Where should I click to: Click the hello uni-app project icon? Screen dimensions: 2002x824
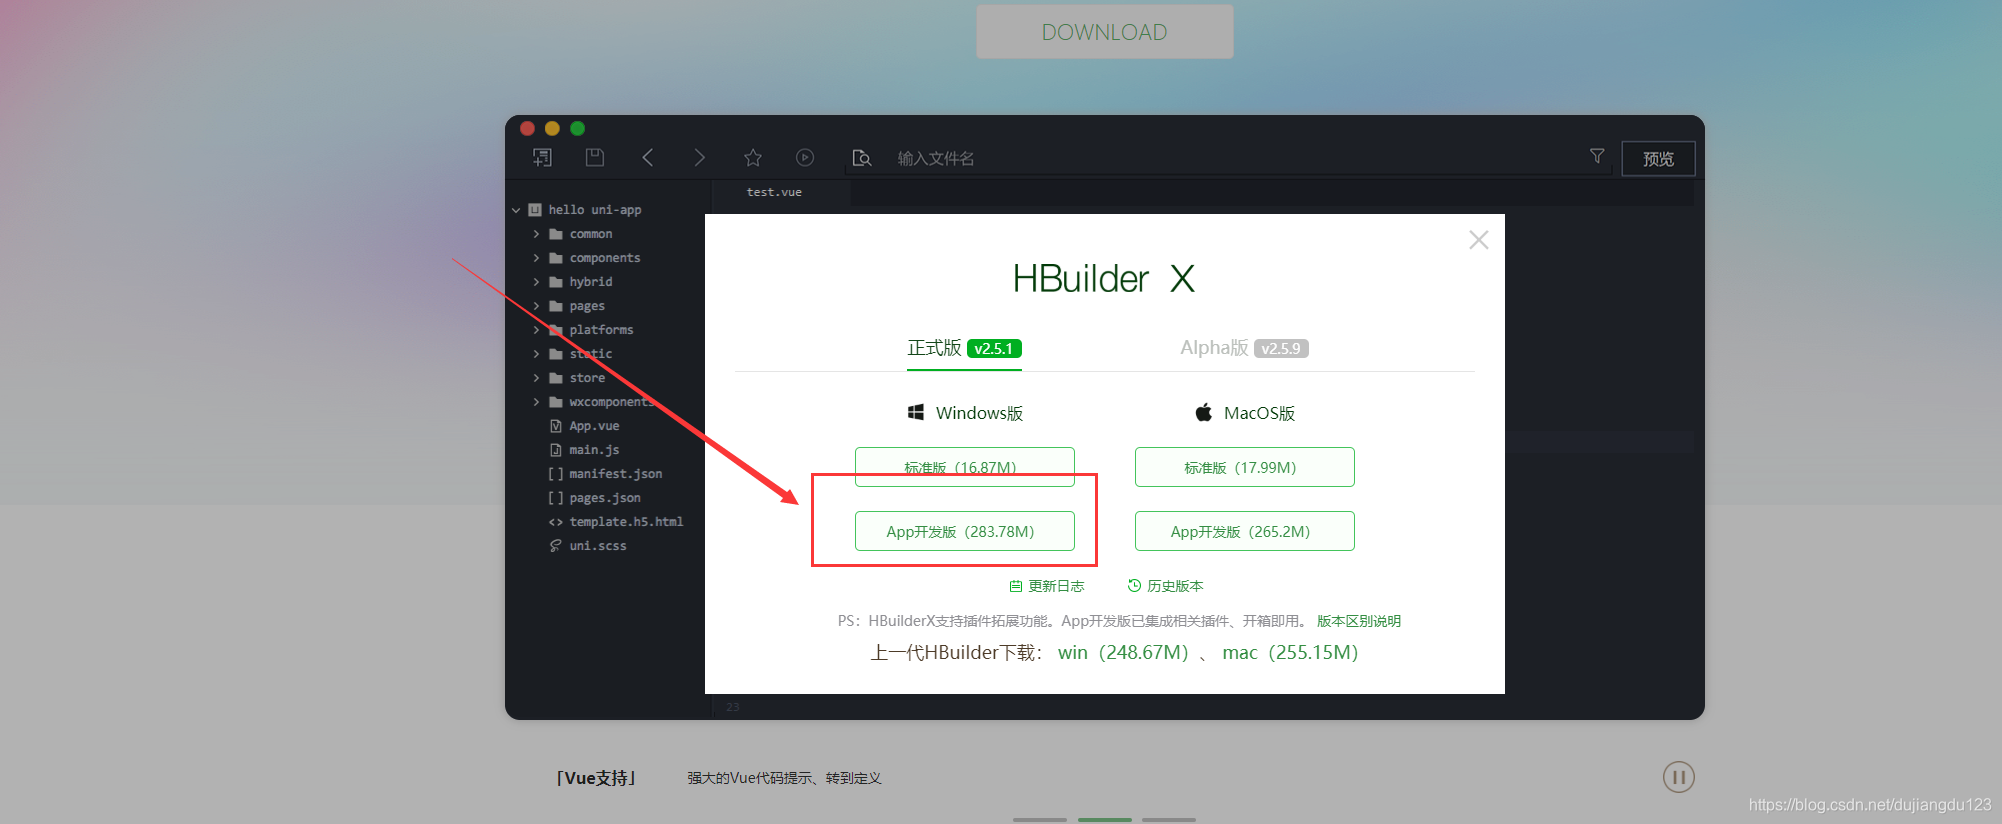pyautogui.click(x=535, y=210)
